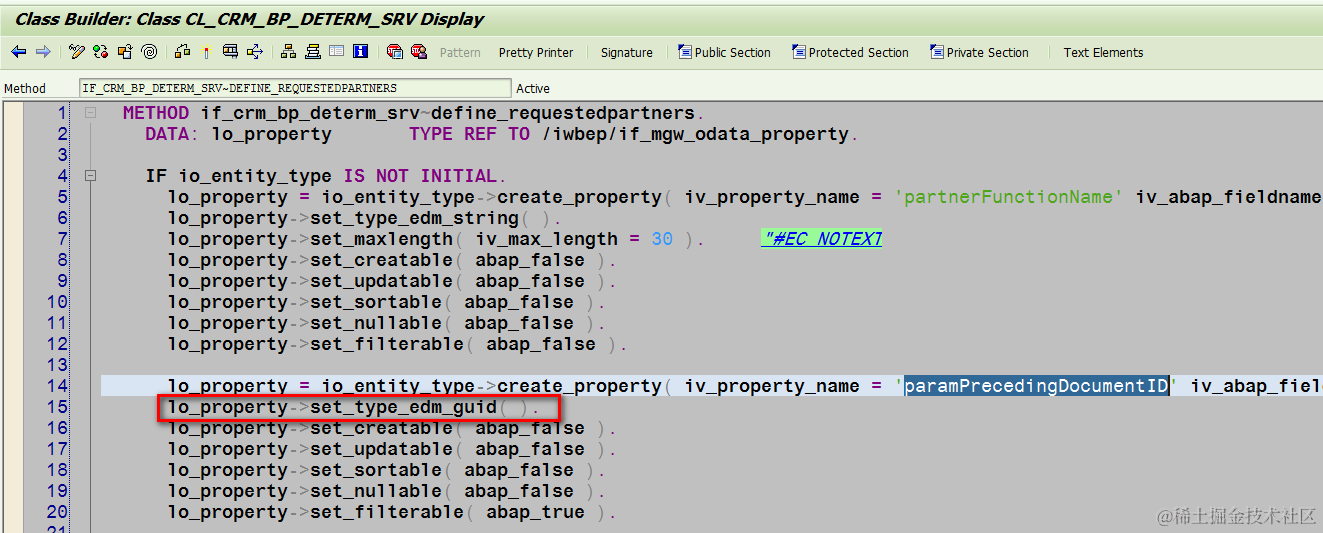The height and width of the screenshot is (533, 1323).
Task: Click set_nullable on line 11
Action: click(376, 323)
